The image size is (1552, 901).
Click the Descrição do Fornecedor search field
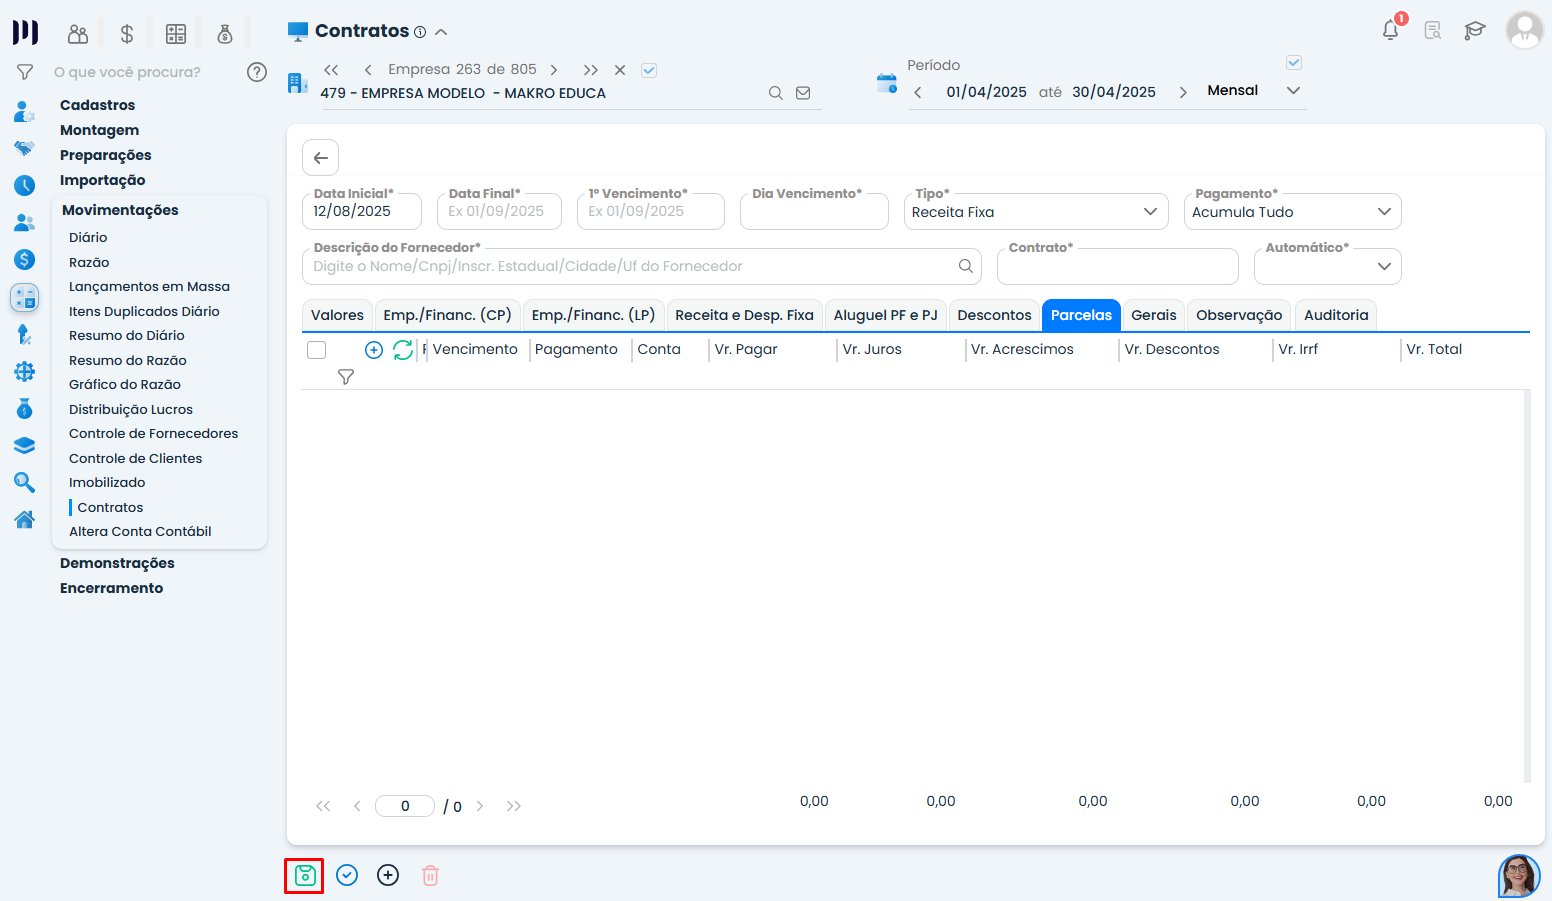(x=630, y=267)
